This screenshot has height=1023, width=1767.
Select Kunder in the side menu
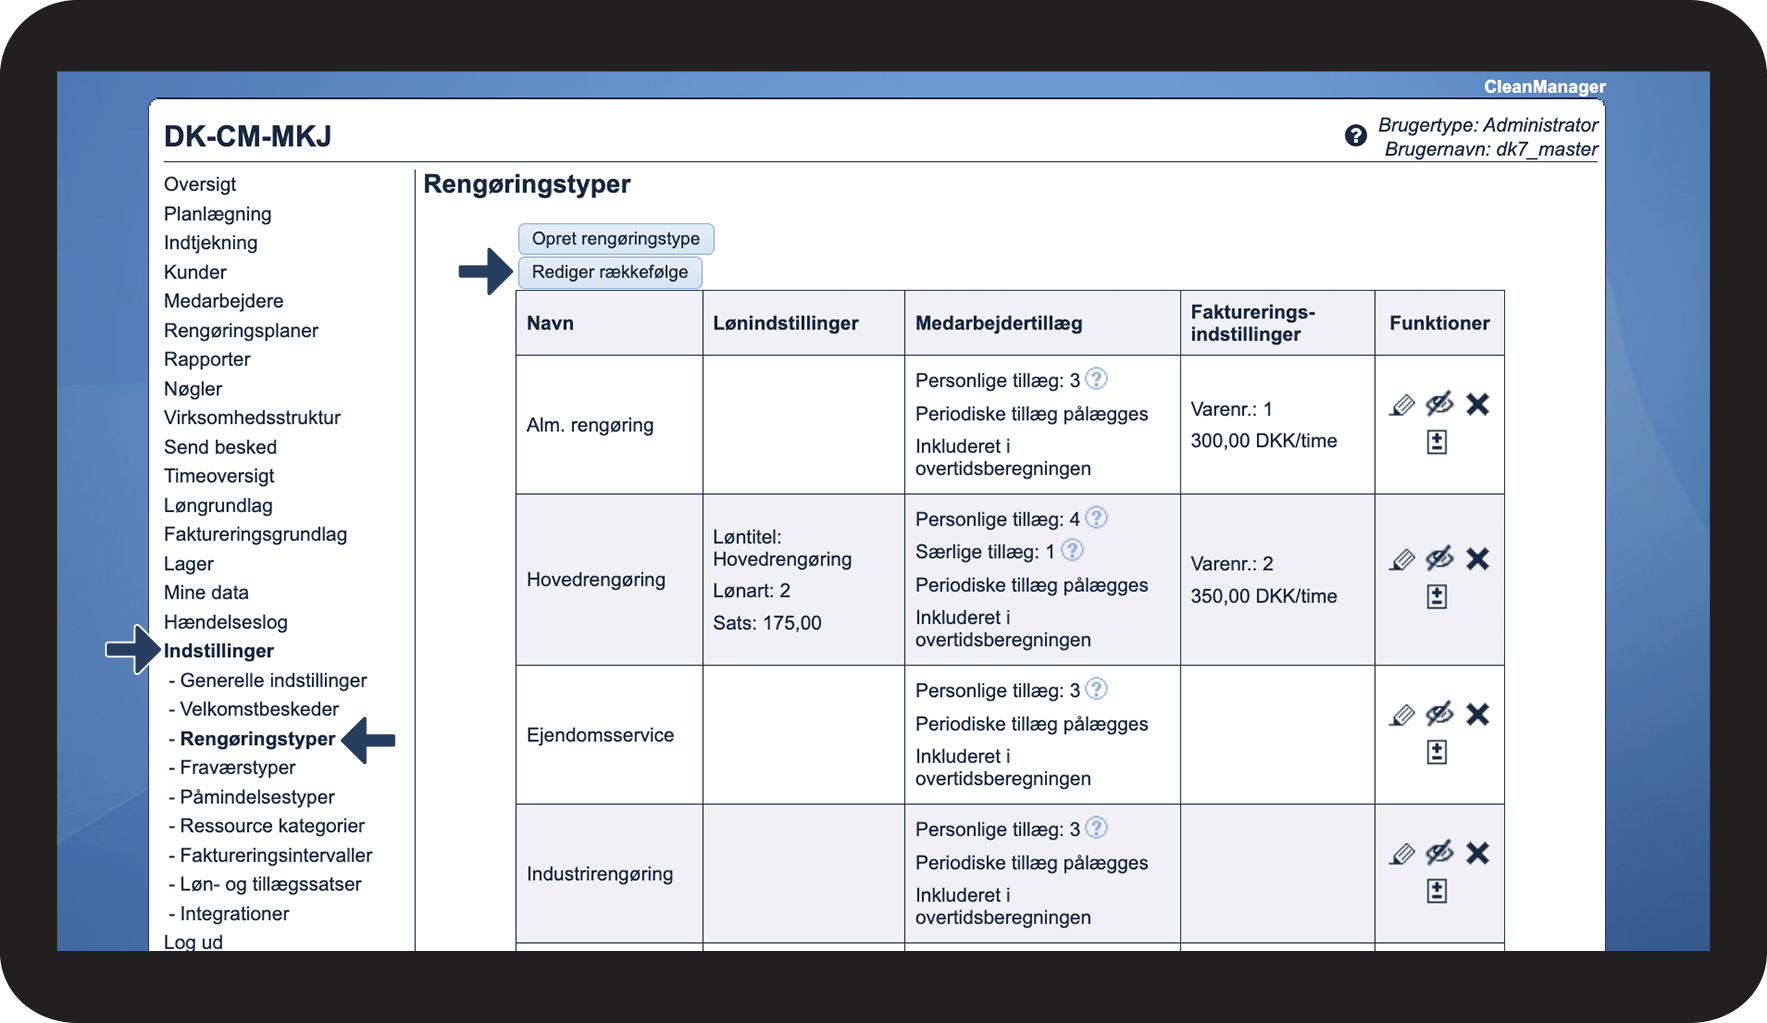(x=195, y=272)
